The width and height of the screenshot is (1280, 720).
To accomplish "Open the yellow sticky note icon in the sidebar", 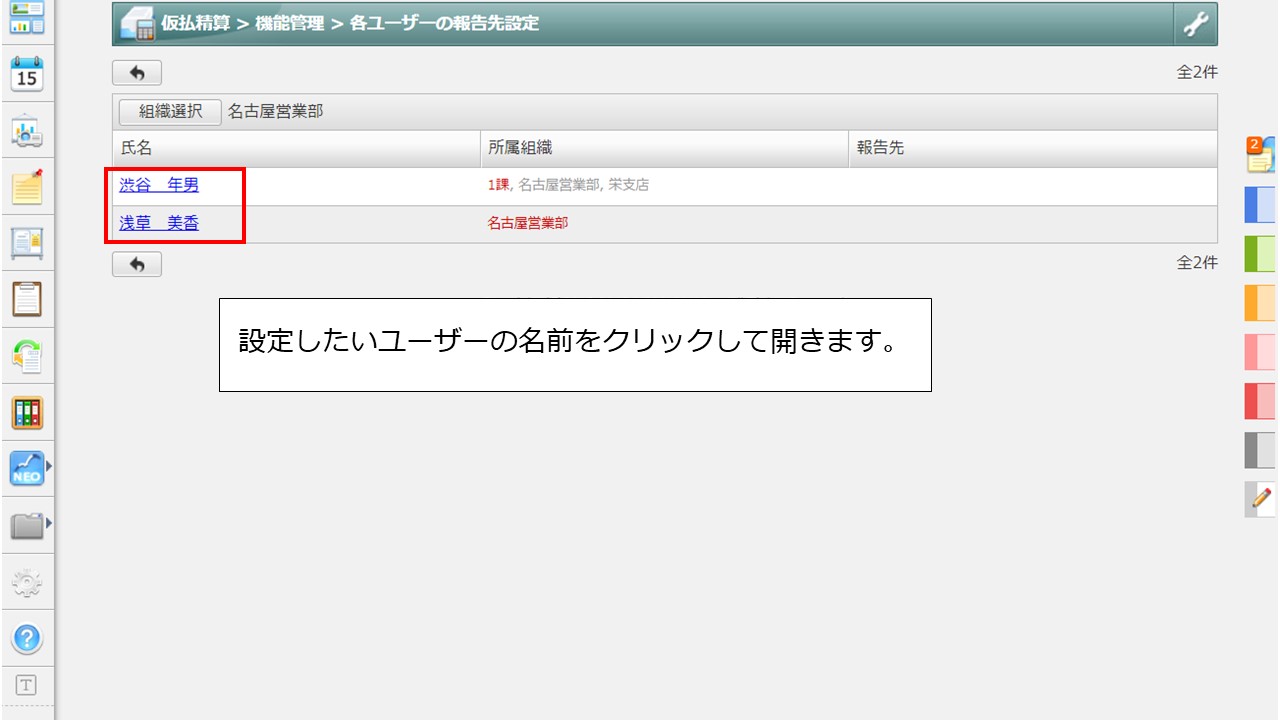I will pyautogui.click(x=27, y=187).
